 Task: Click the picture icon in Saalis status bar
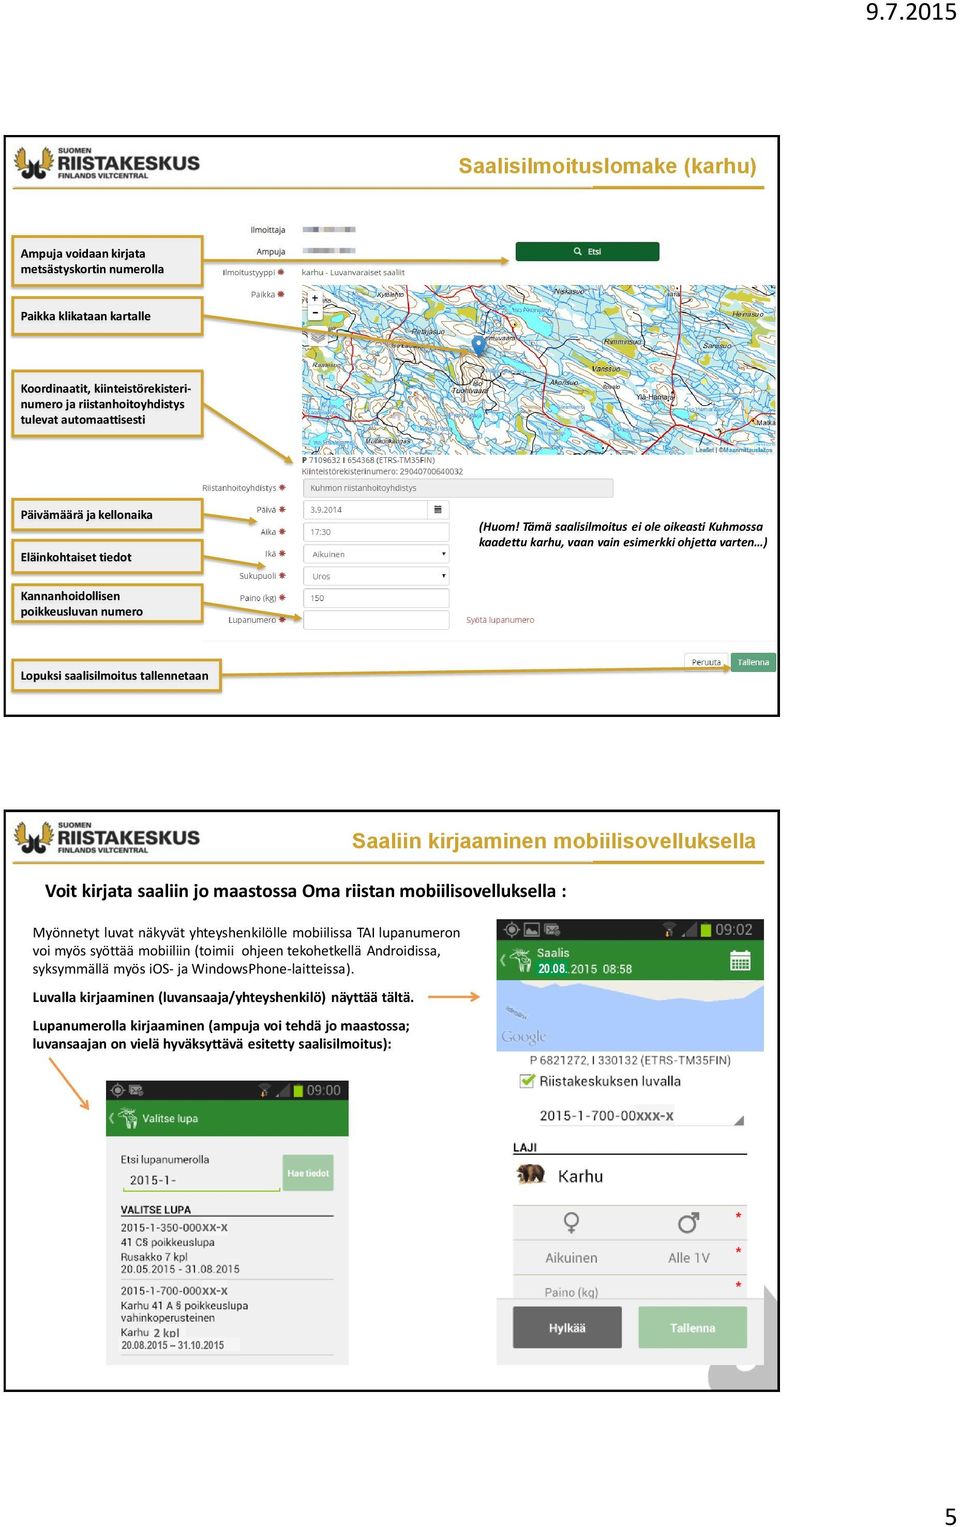coord(531,929)
